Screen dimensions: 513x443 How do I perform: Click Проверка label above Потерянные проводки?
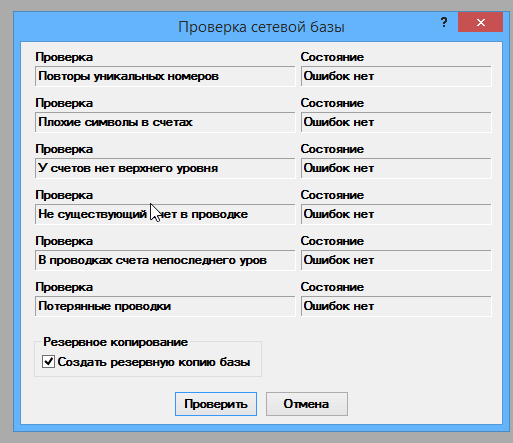[x=64, y=287]
